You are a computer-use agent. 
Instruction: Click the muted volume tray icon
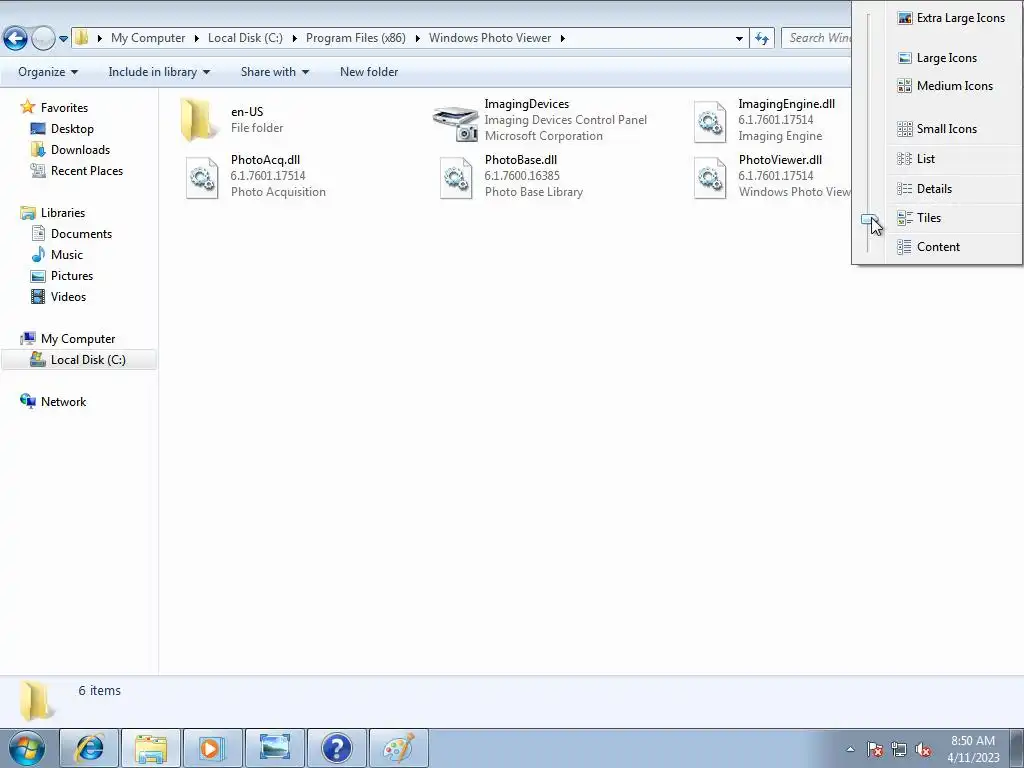(923, 749)
